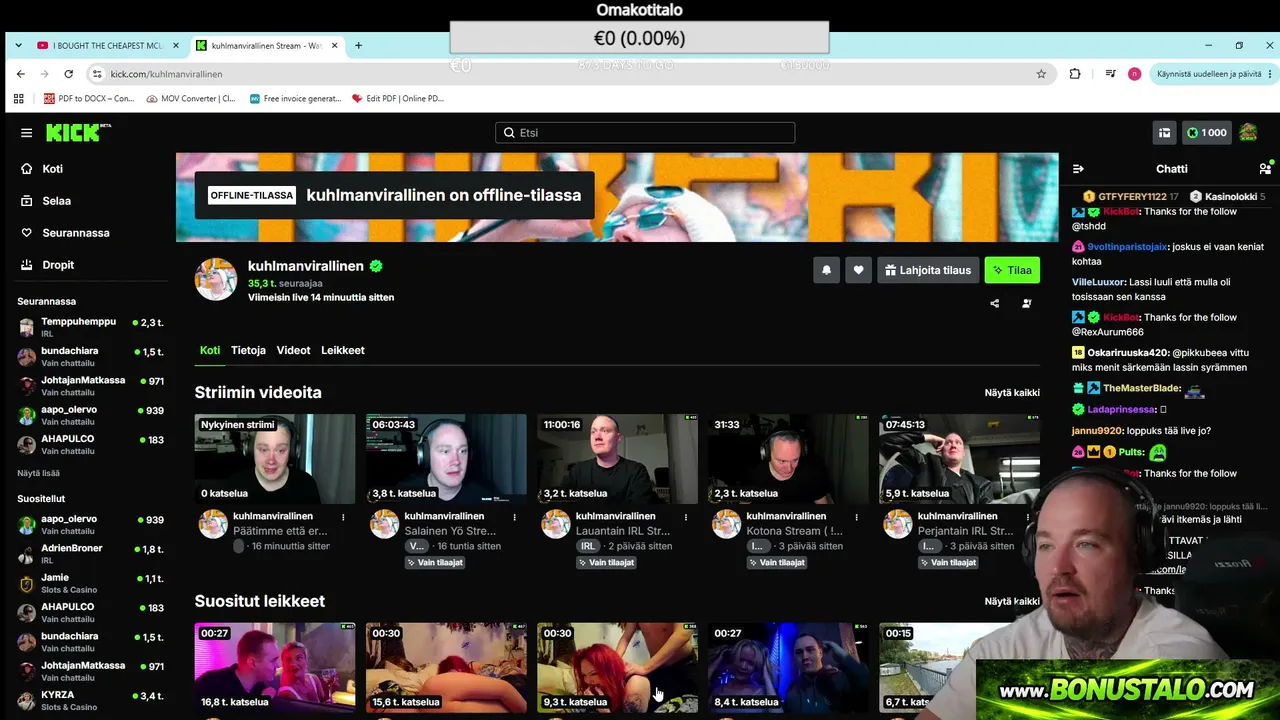
Task: Open the 31:33 video thumbnail
Action: pos(788,459)
